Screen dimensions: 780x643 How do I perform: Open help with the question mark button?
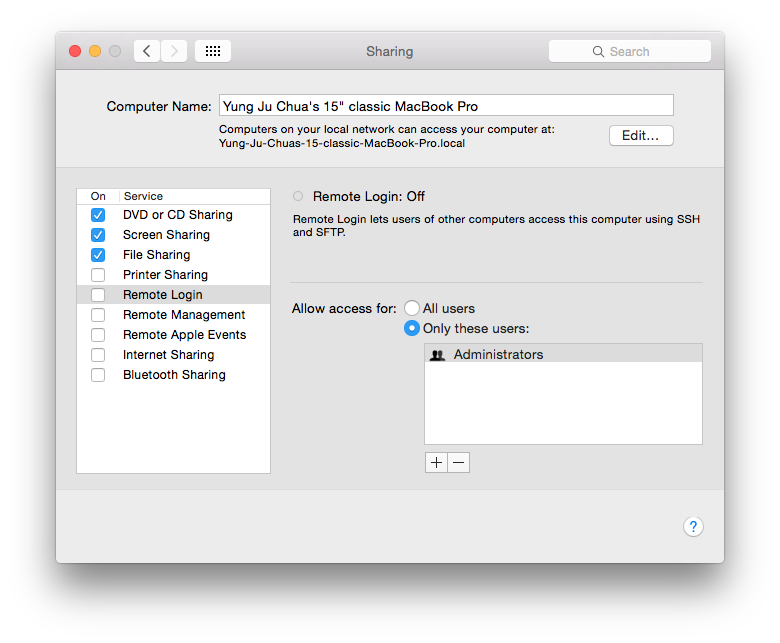(x=693, y=527)
